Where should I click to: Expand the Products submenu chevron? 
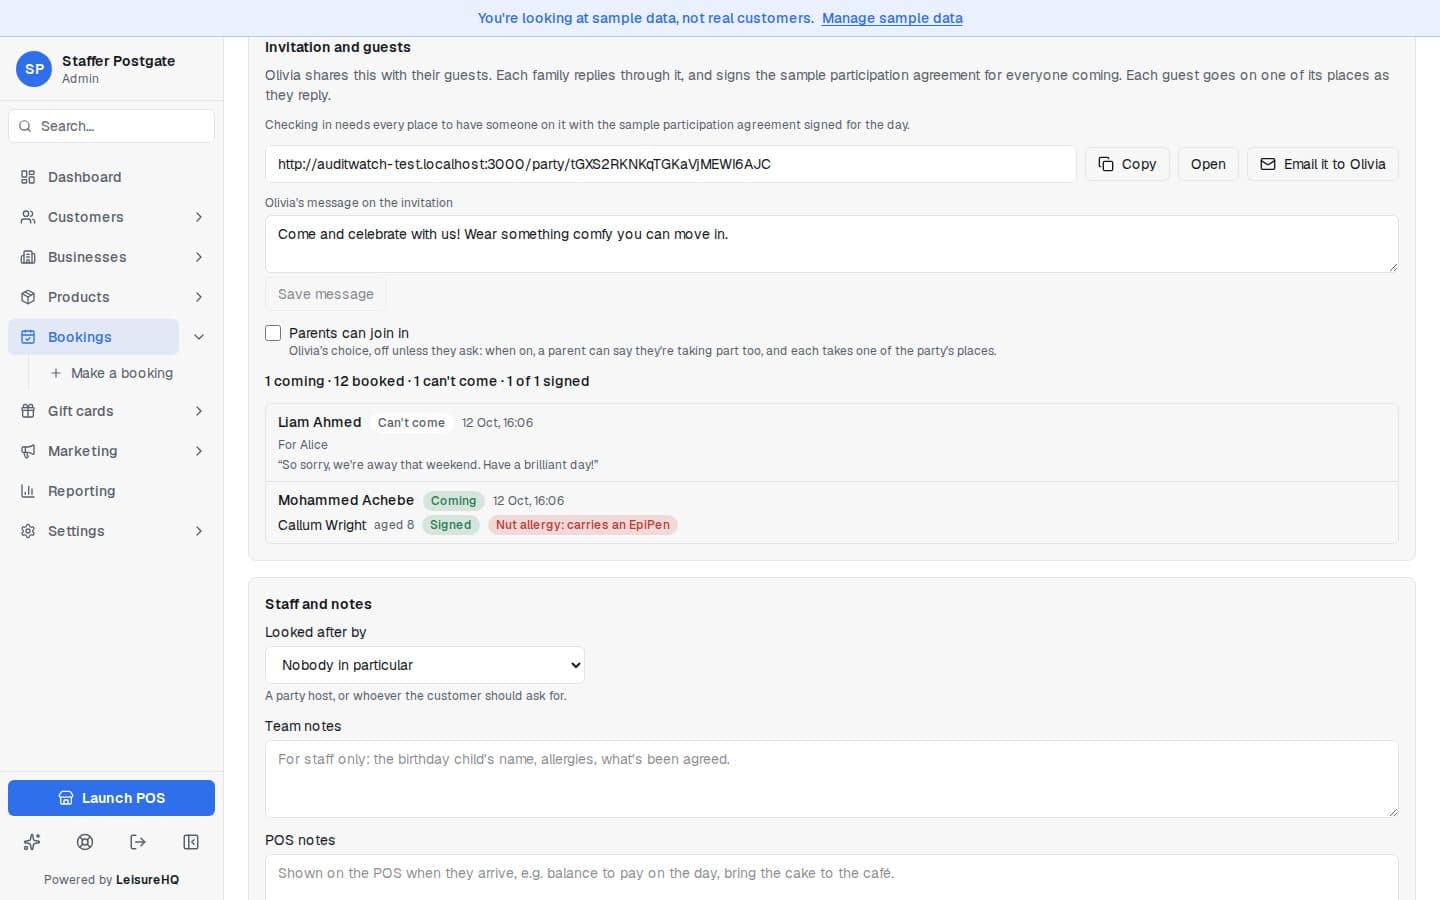click(x=199, y=297)
